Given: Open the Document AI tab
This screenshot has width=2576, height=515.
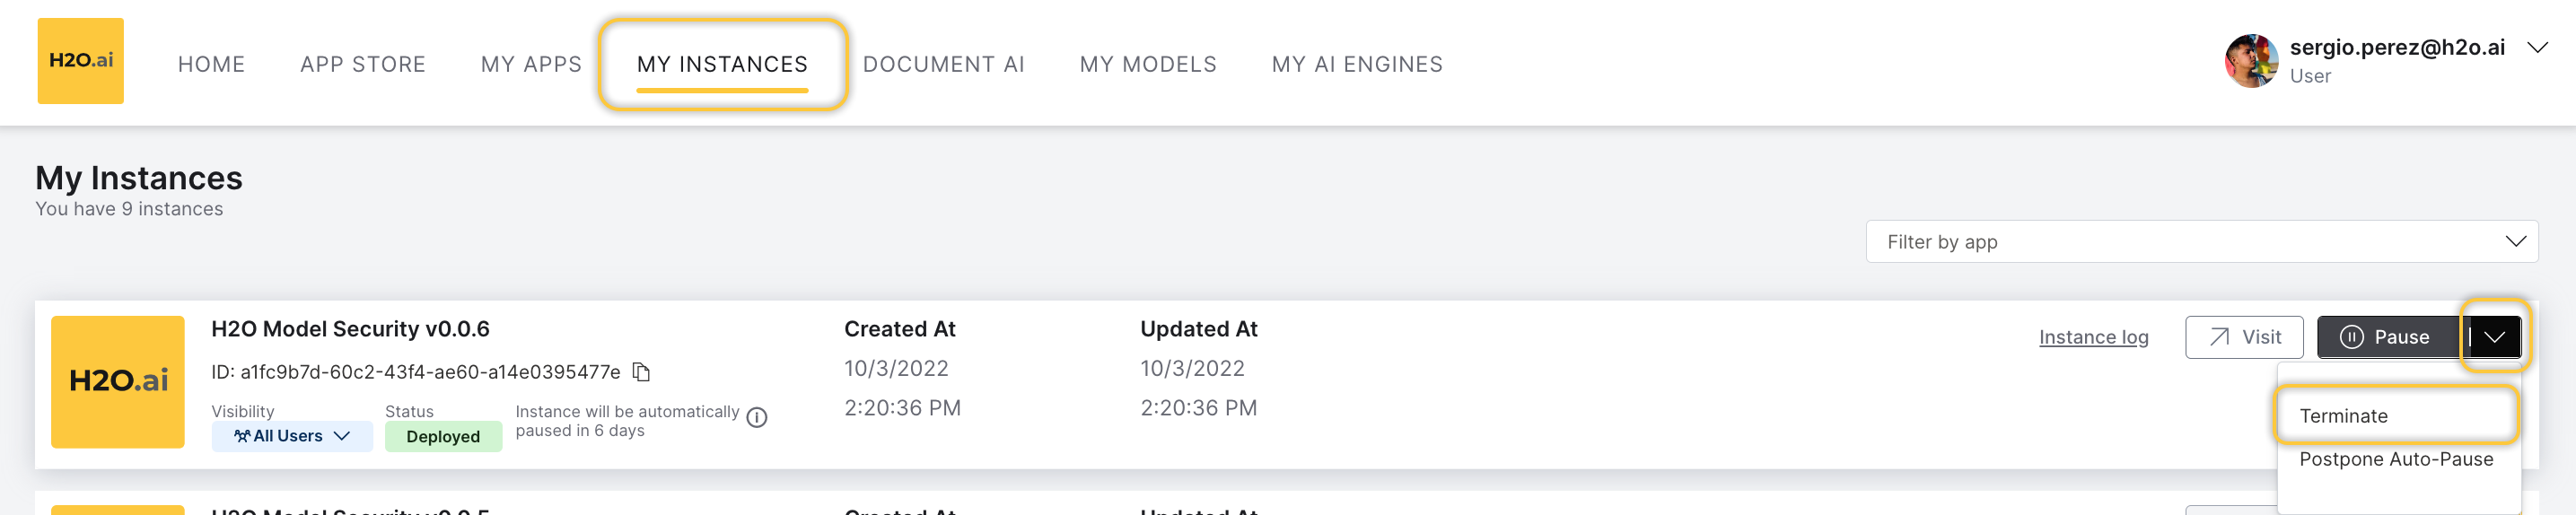Looking at the screenshot, I should [x=943, y=64].
